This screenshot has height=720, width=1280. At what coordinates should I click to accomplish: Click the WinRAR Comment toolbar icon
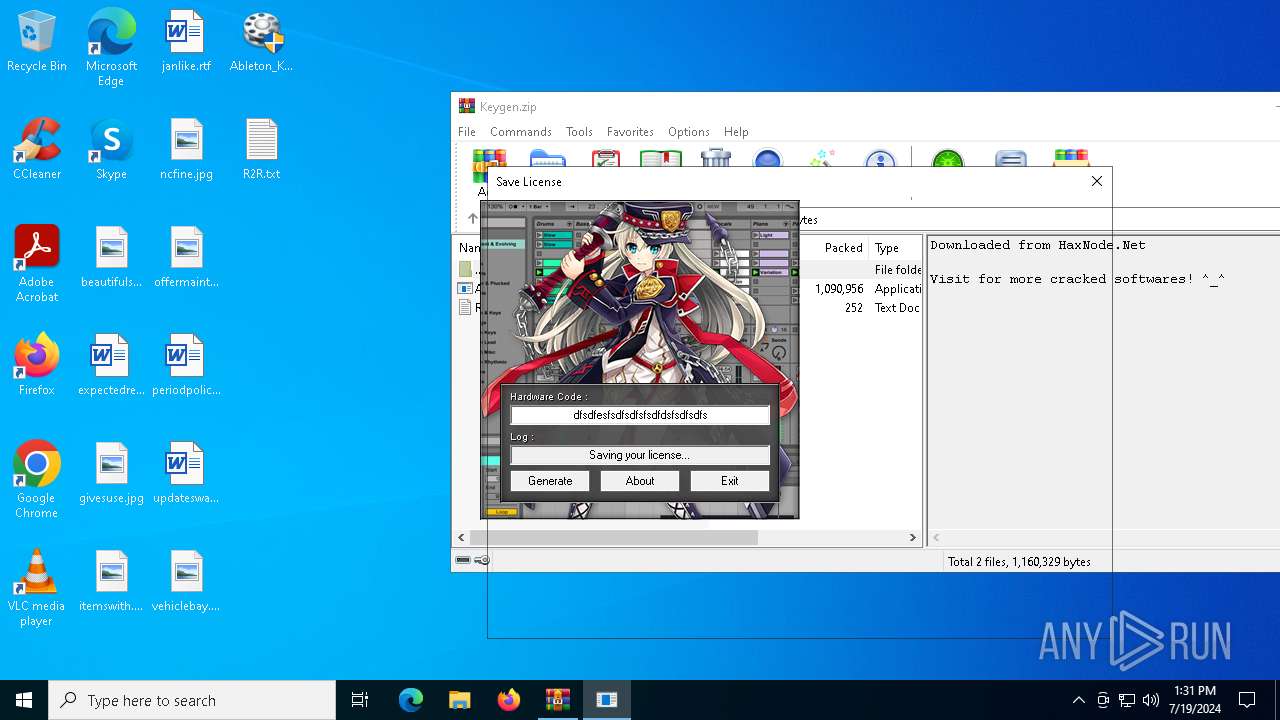[x=1011, y=158]
